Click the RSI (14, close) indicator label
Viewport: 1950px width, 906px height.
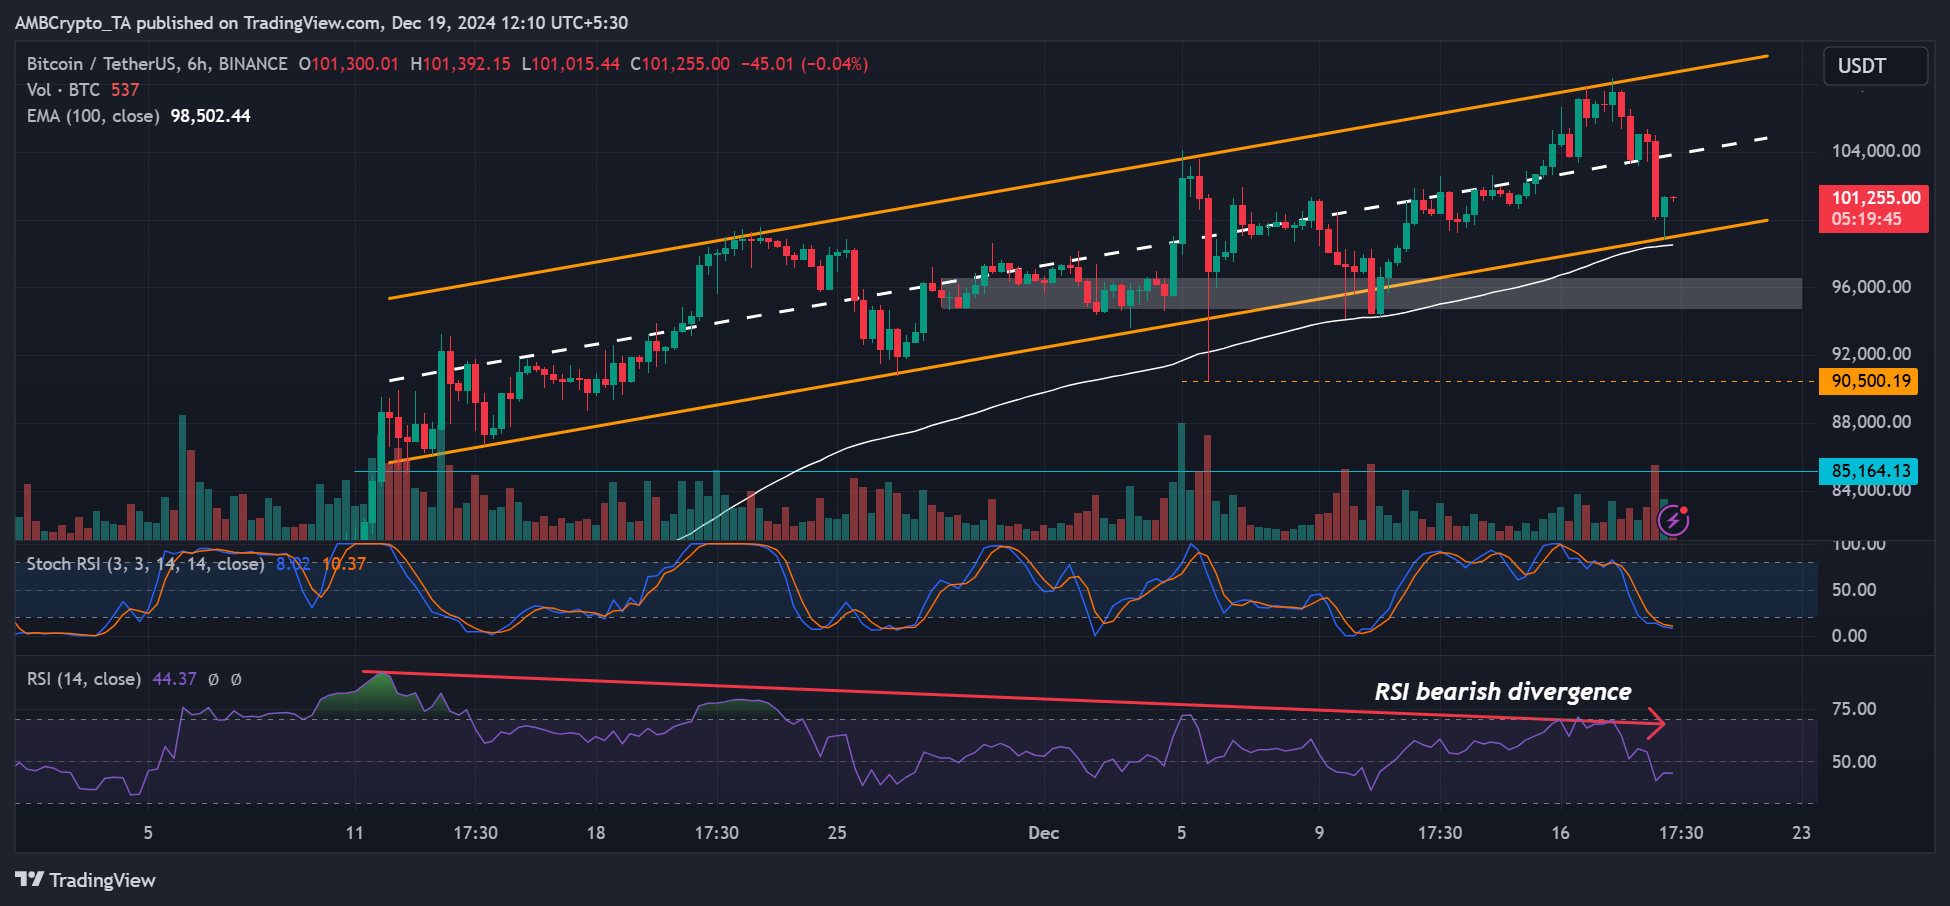[x=84, y=679]
